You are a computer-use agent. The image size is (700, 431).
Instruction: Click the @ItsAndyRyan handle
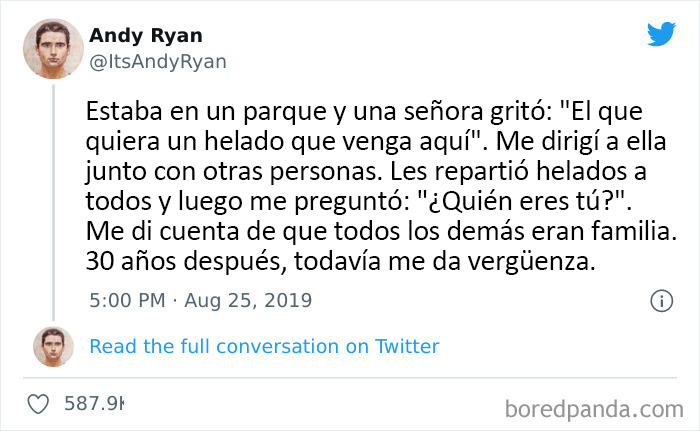pyautogui.click(x=158, y=61)
